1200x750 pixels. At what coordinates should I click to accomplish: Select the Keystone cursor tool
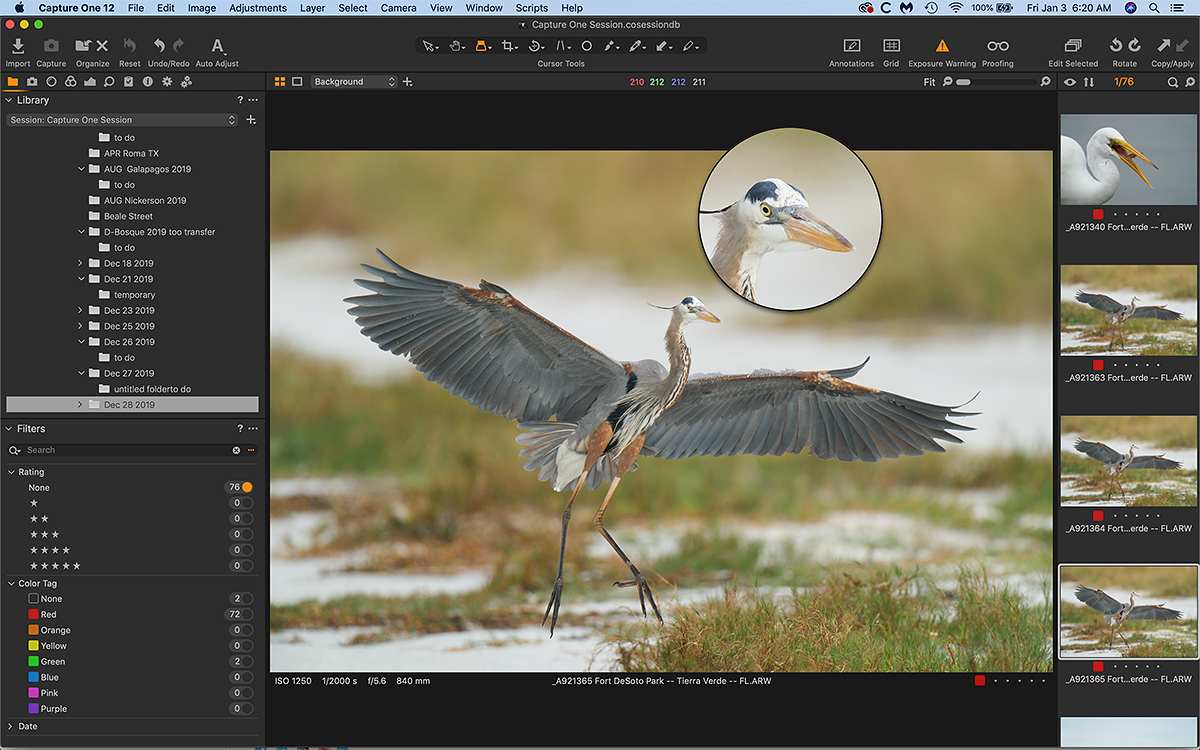pos(563,46)
